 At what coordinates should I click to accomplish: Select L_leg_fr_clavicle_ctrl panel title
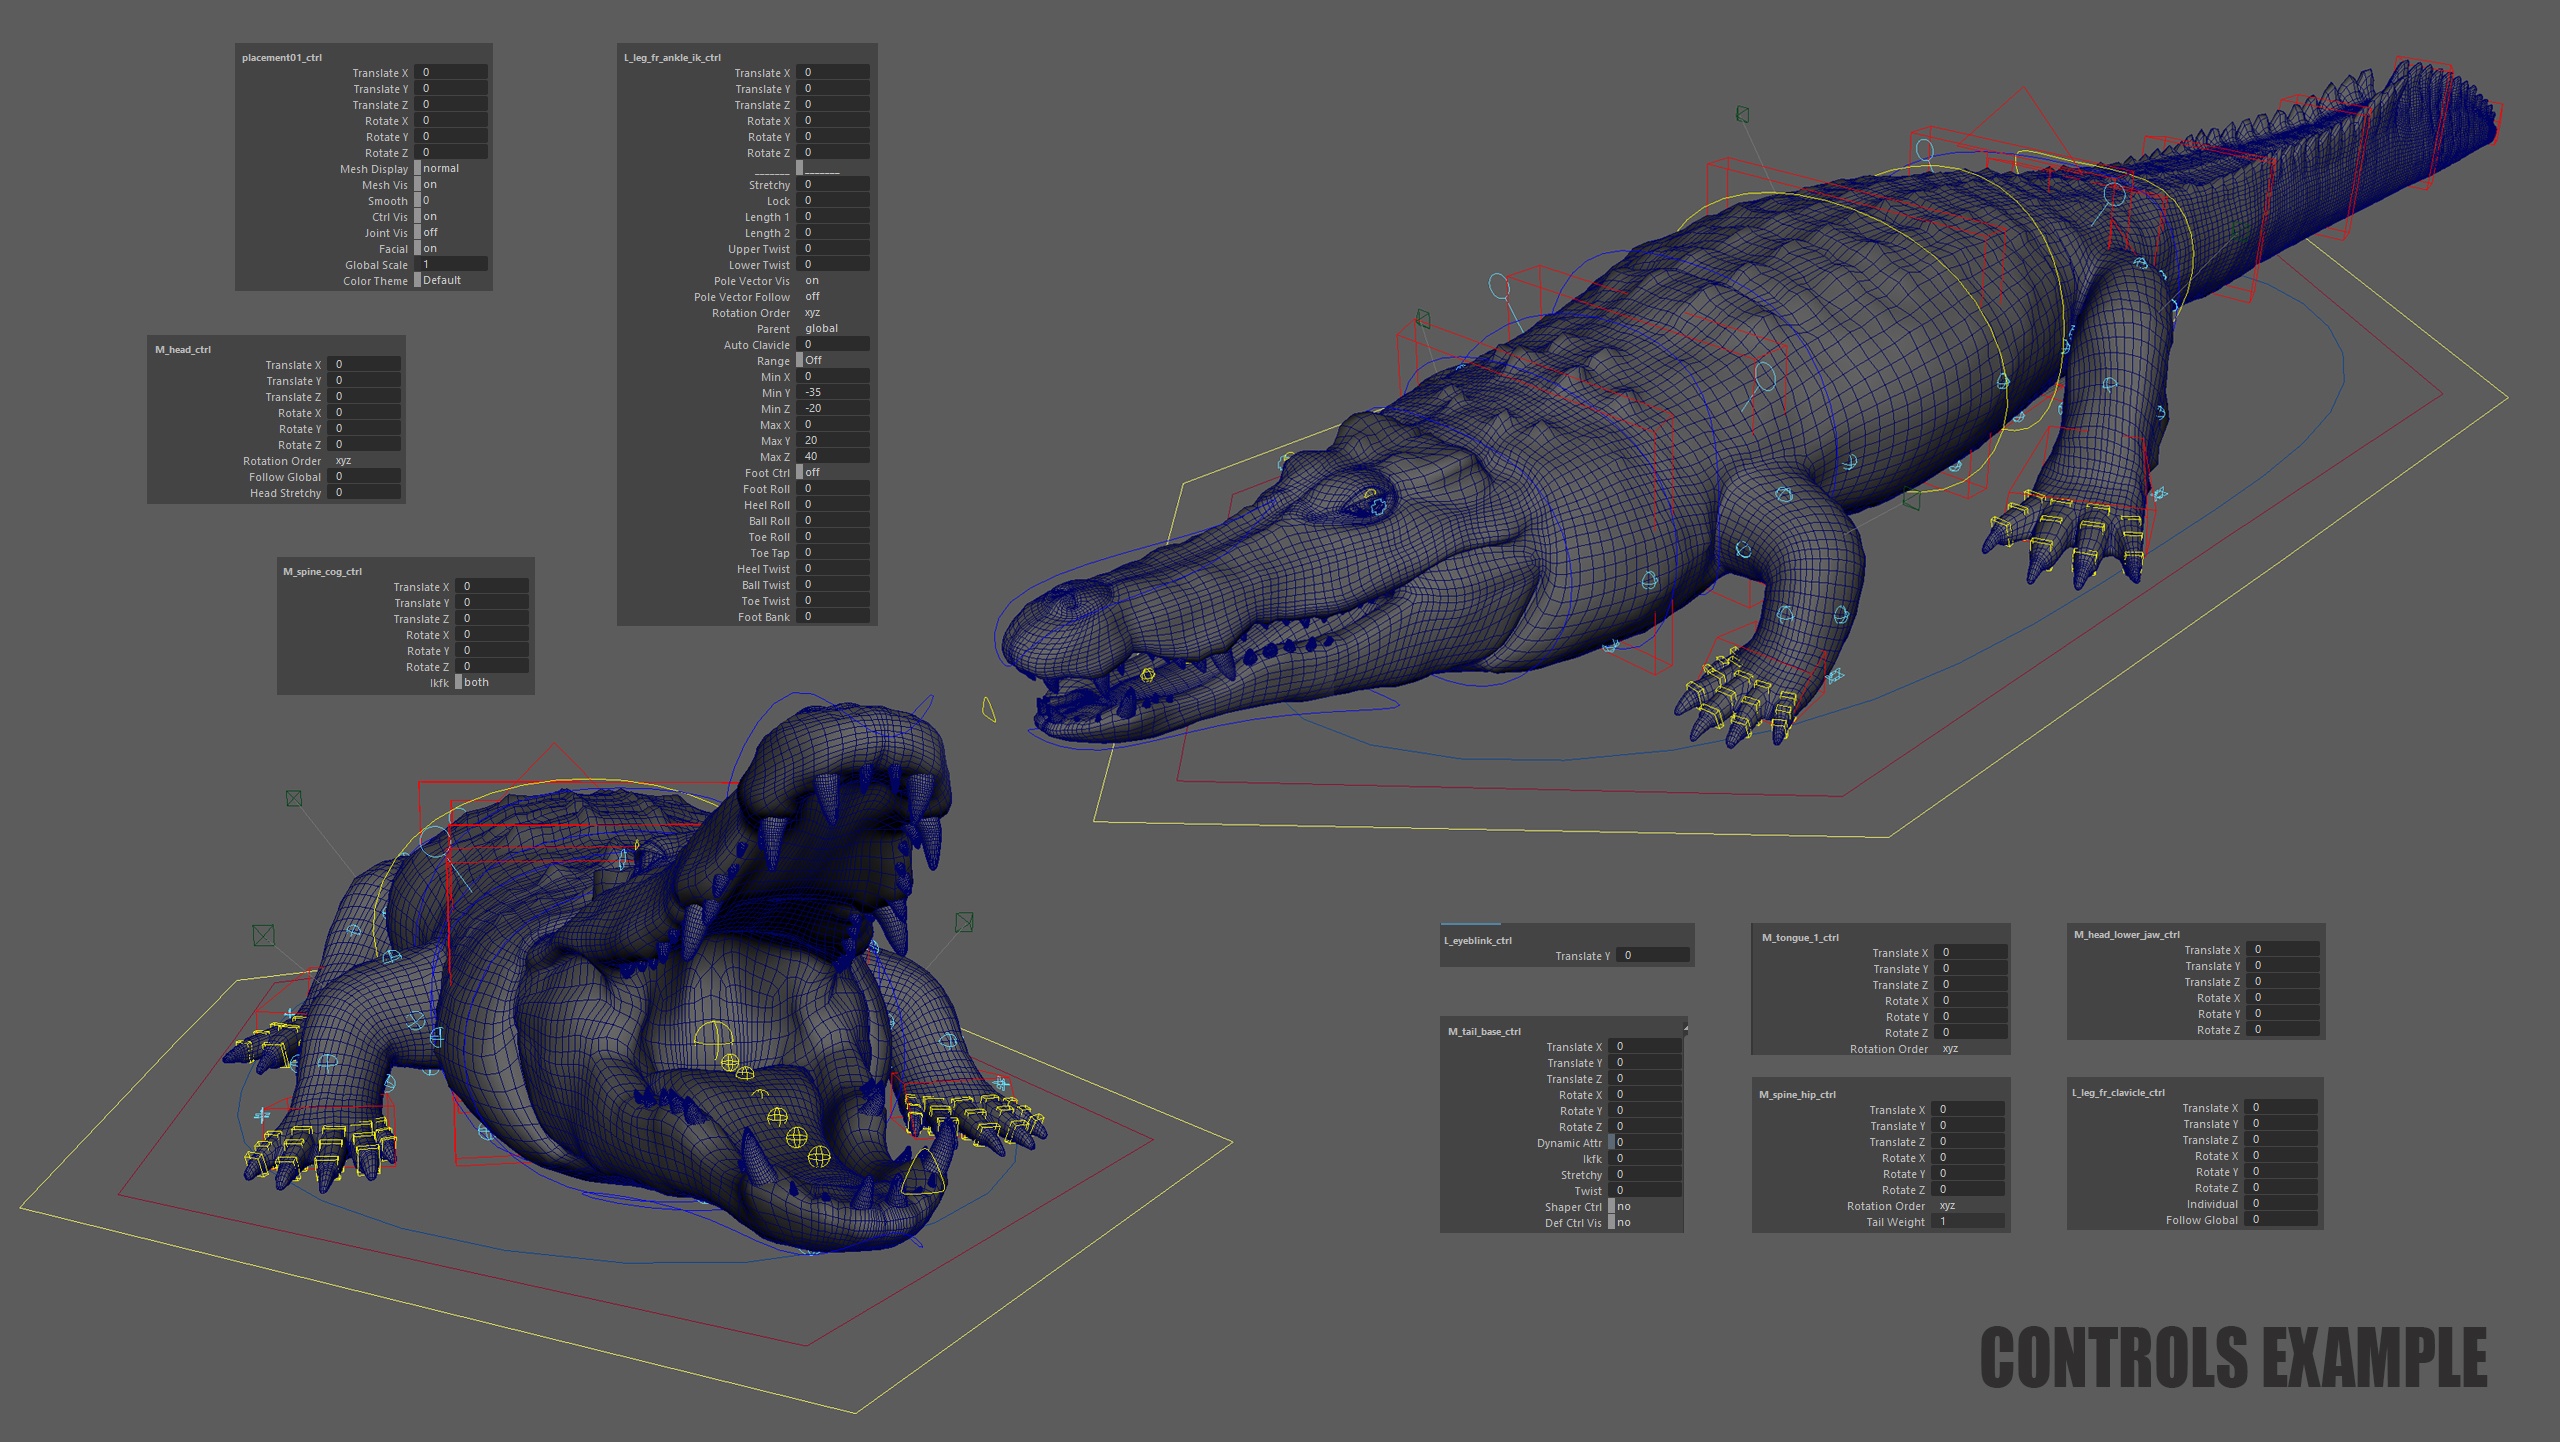[2118, 1093]
